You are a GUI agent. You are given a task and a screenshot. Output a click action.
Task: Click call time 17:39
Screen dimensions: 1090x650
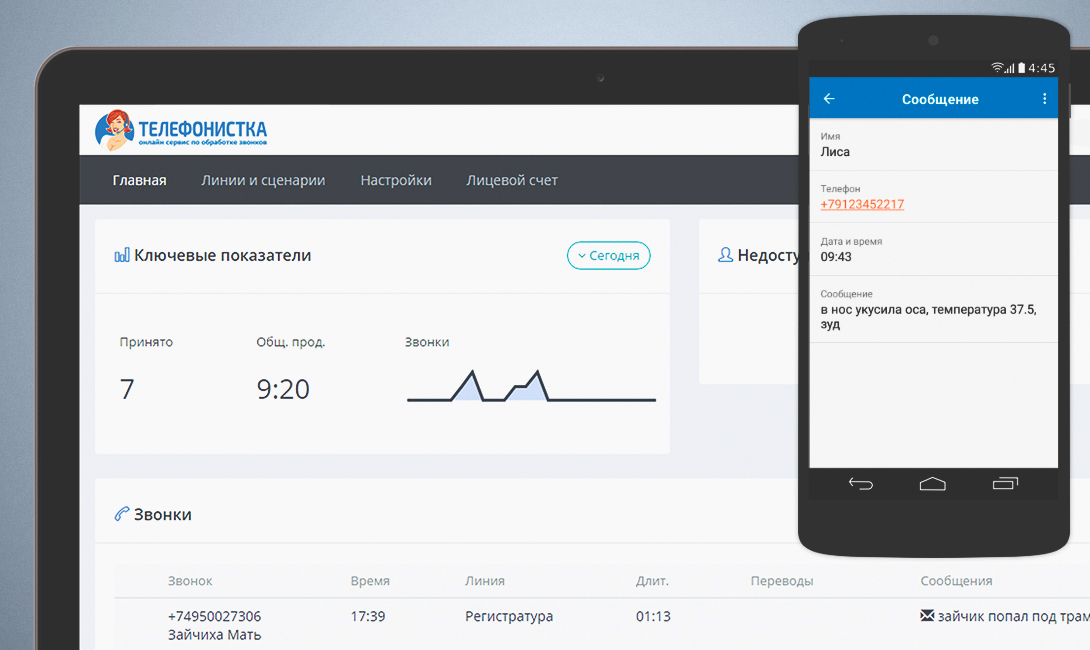[x=368, y=616]
